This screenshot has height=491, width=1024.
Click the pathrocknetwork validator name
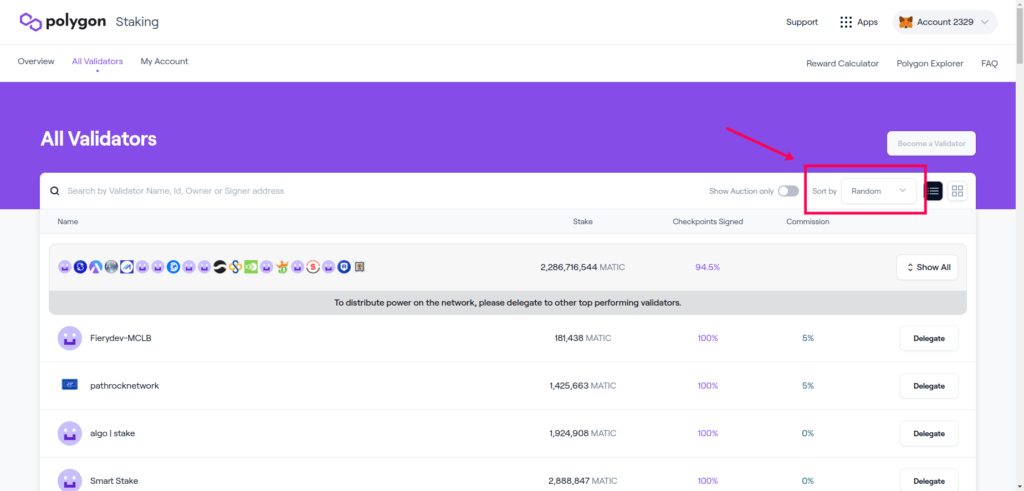point(125,386)
